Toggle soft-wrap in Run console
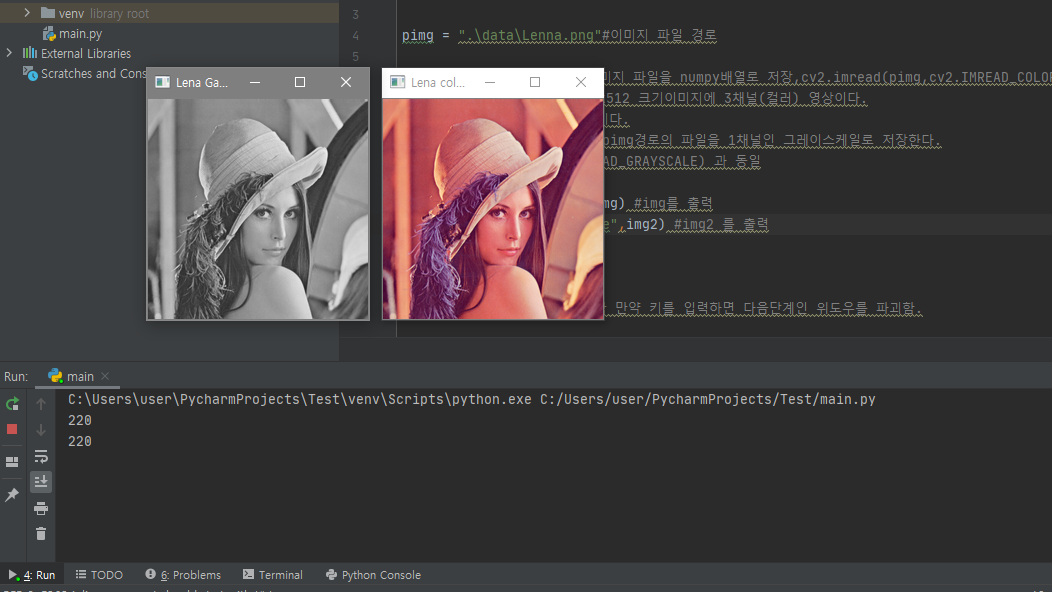 tap(41, 456)
